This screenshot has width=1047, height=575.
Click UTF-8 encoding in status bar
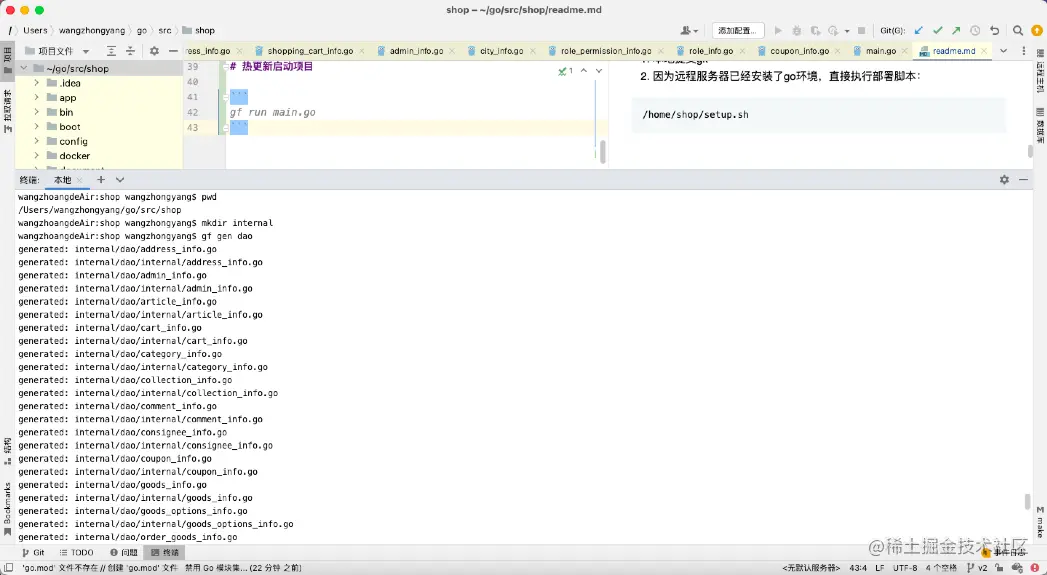click(905, 568)
